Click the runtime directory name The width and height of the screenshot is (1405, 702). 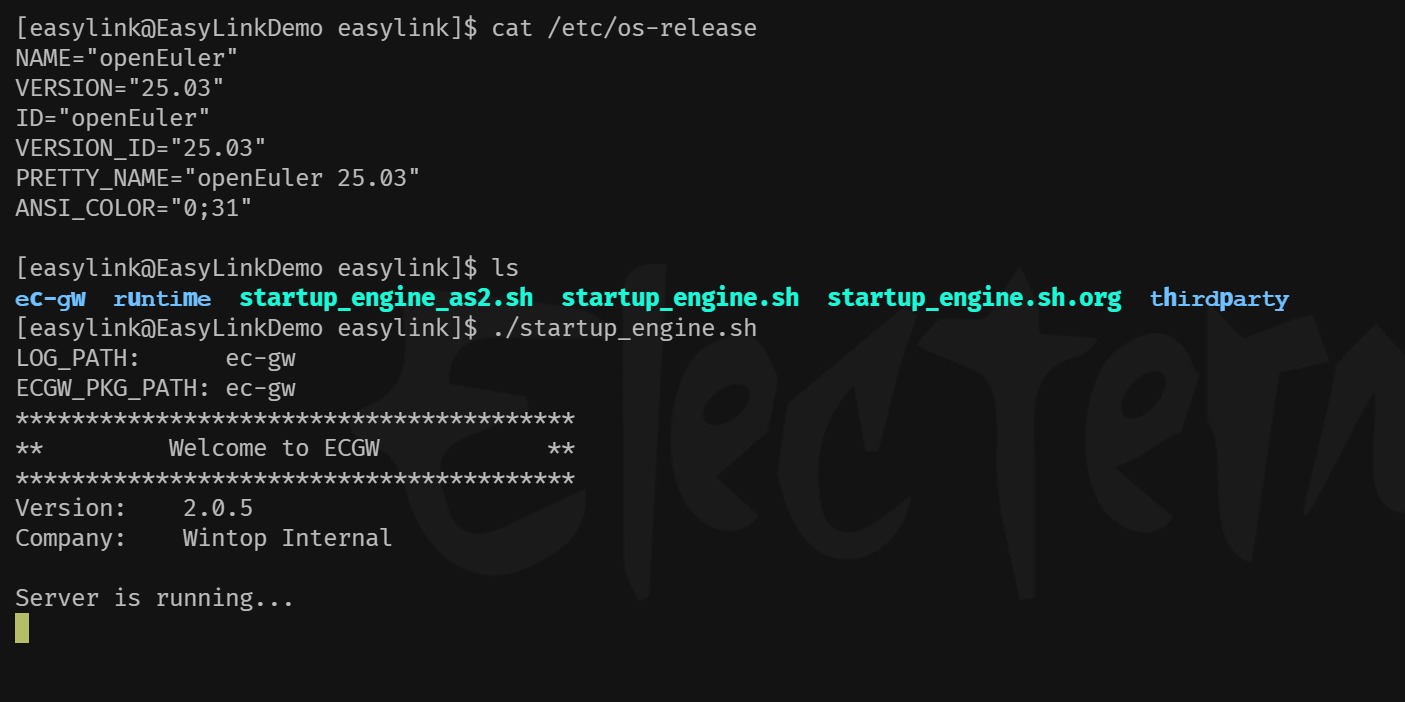162,298
